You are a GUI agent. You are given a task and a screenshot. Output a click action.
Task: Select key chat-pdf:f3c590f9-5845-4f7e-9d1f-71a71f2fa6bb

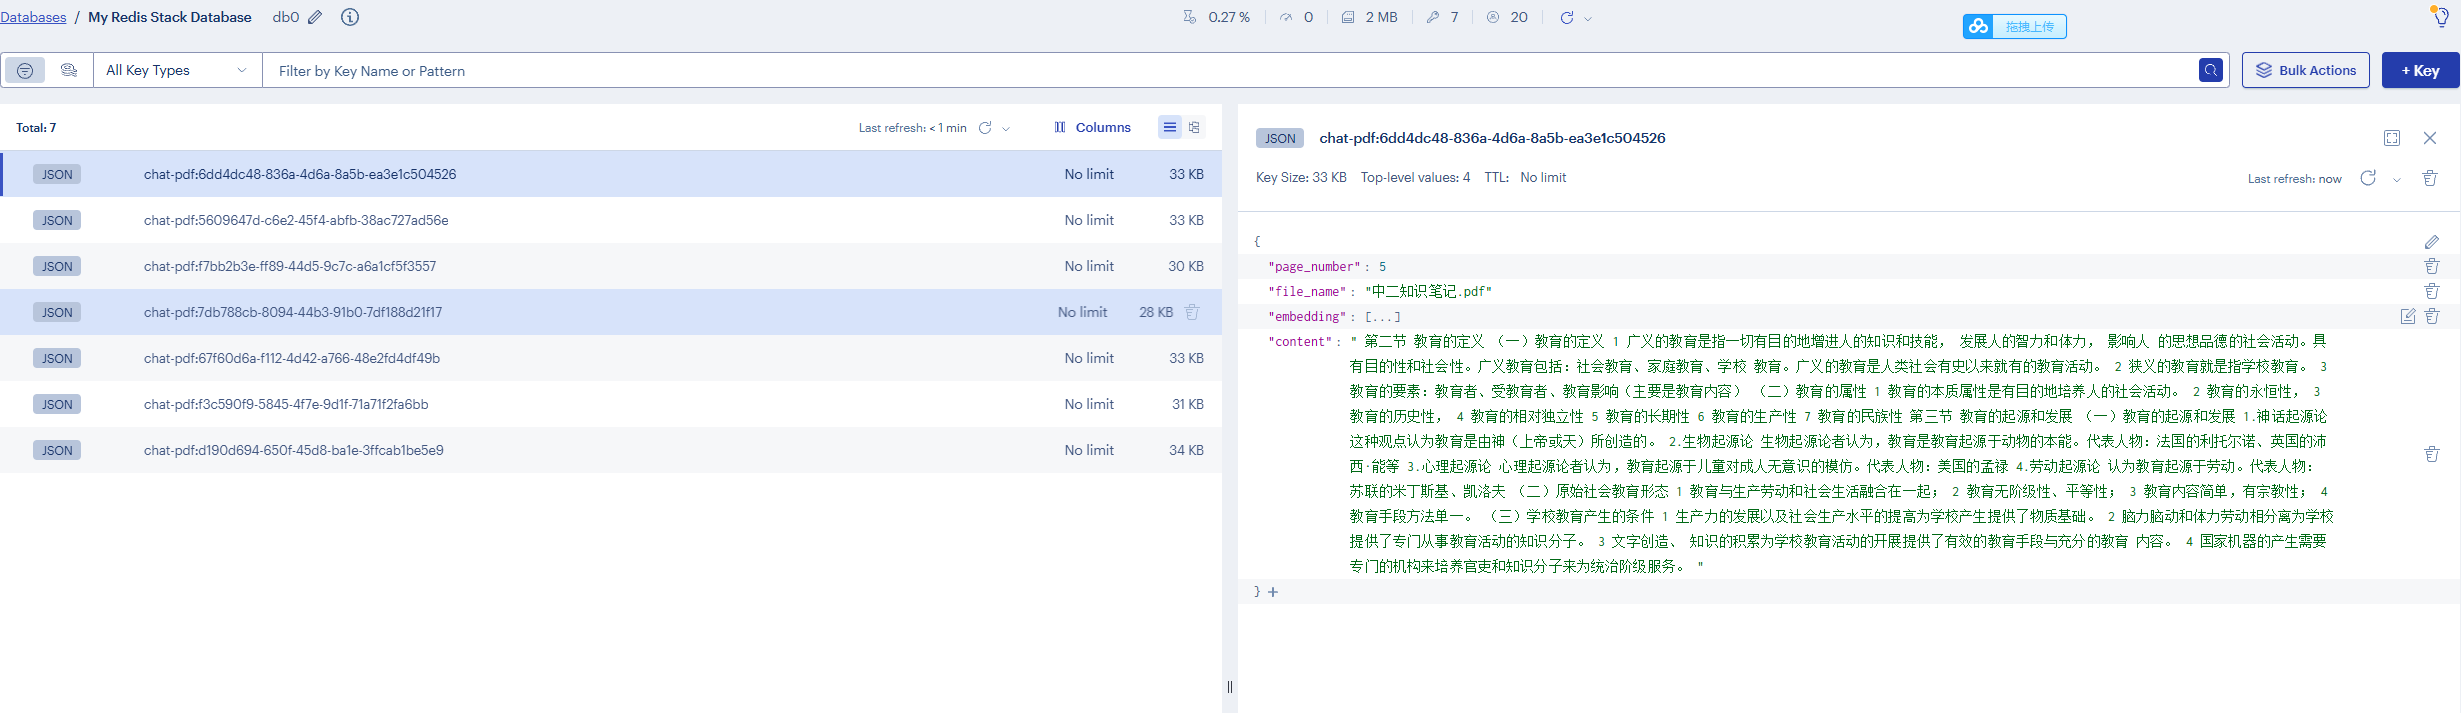[611, 404]
